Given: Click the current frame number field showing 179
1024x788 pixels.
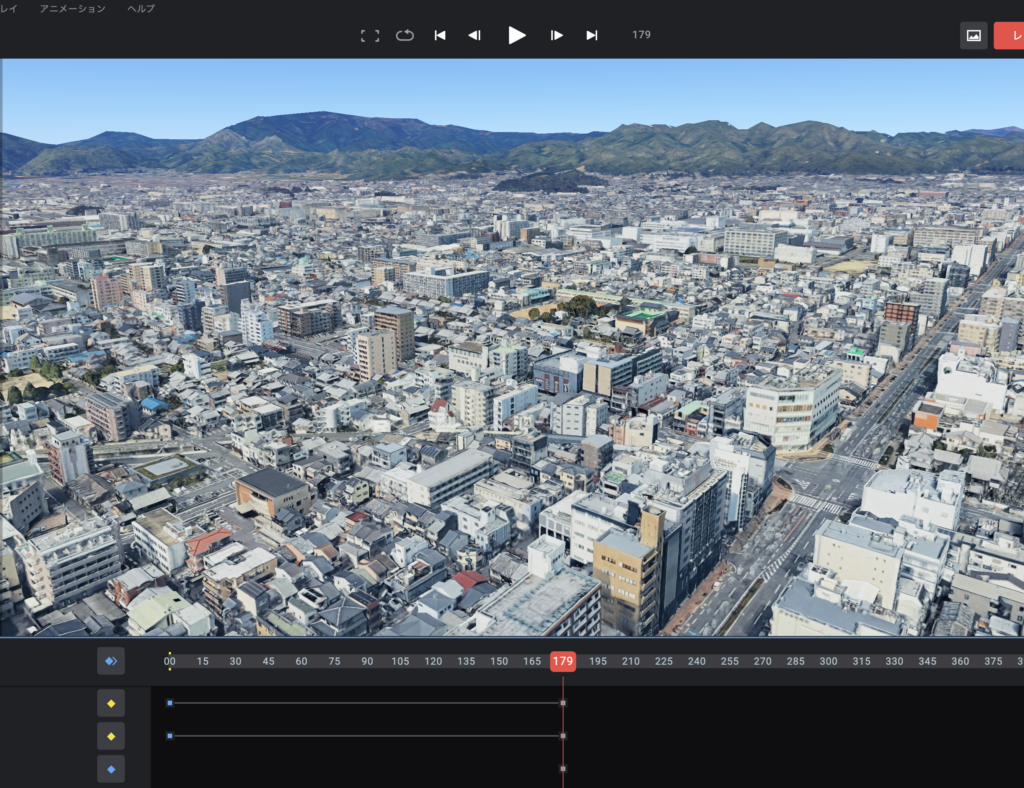Looking at the screenshot, I should pyautogui.click(x=641, y=35).
